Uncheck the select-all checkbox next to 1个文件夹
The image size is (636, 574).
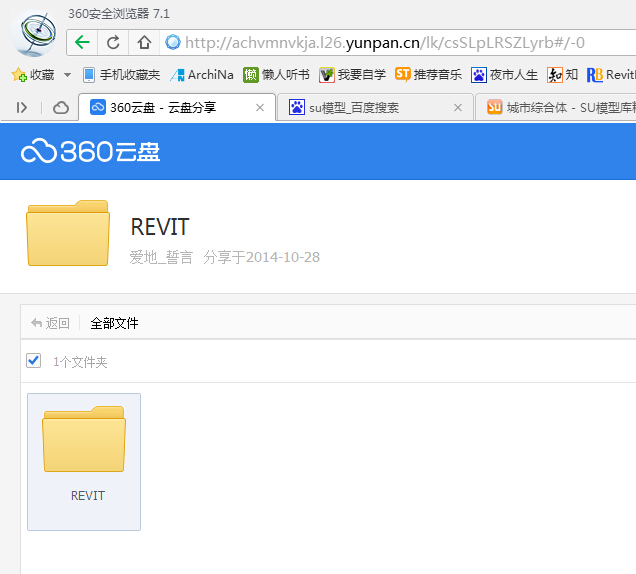pyautogui.click(x=33, y=361)
